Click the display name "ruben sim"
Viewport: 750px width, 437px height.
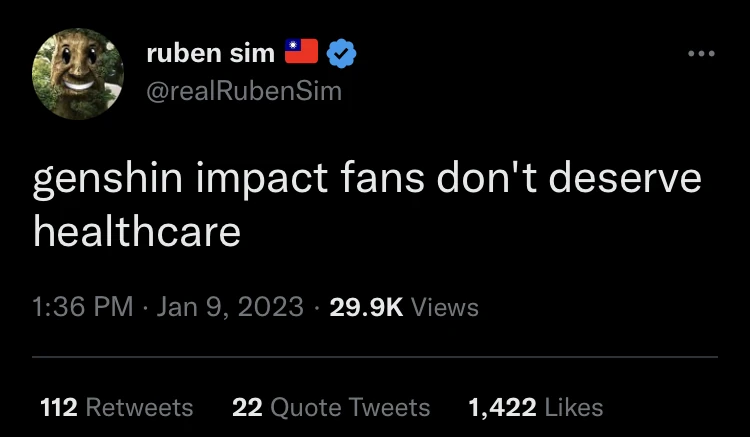211,54
